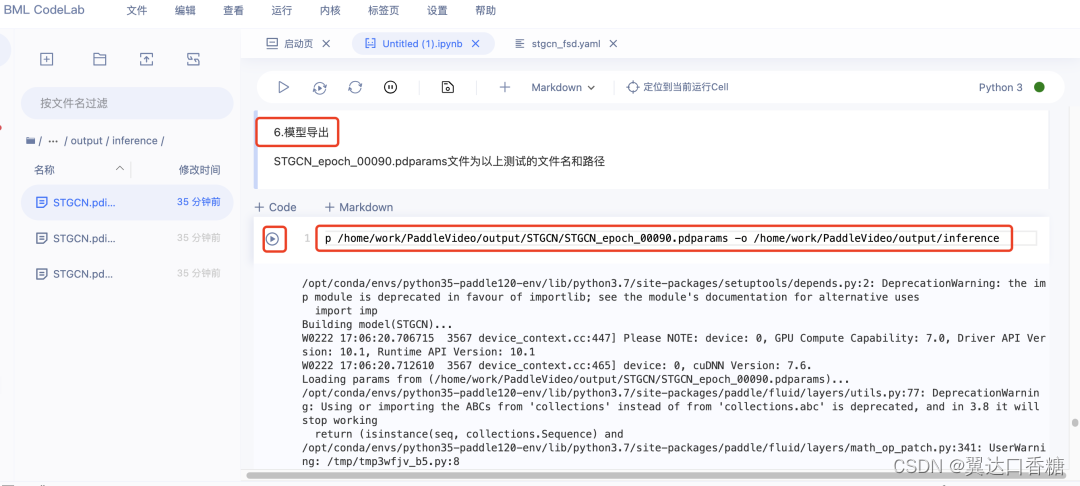Screen dimensions: 1080x486
Task: Switch to the 启动页 tab
Action: [x=298, y=43]
